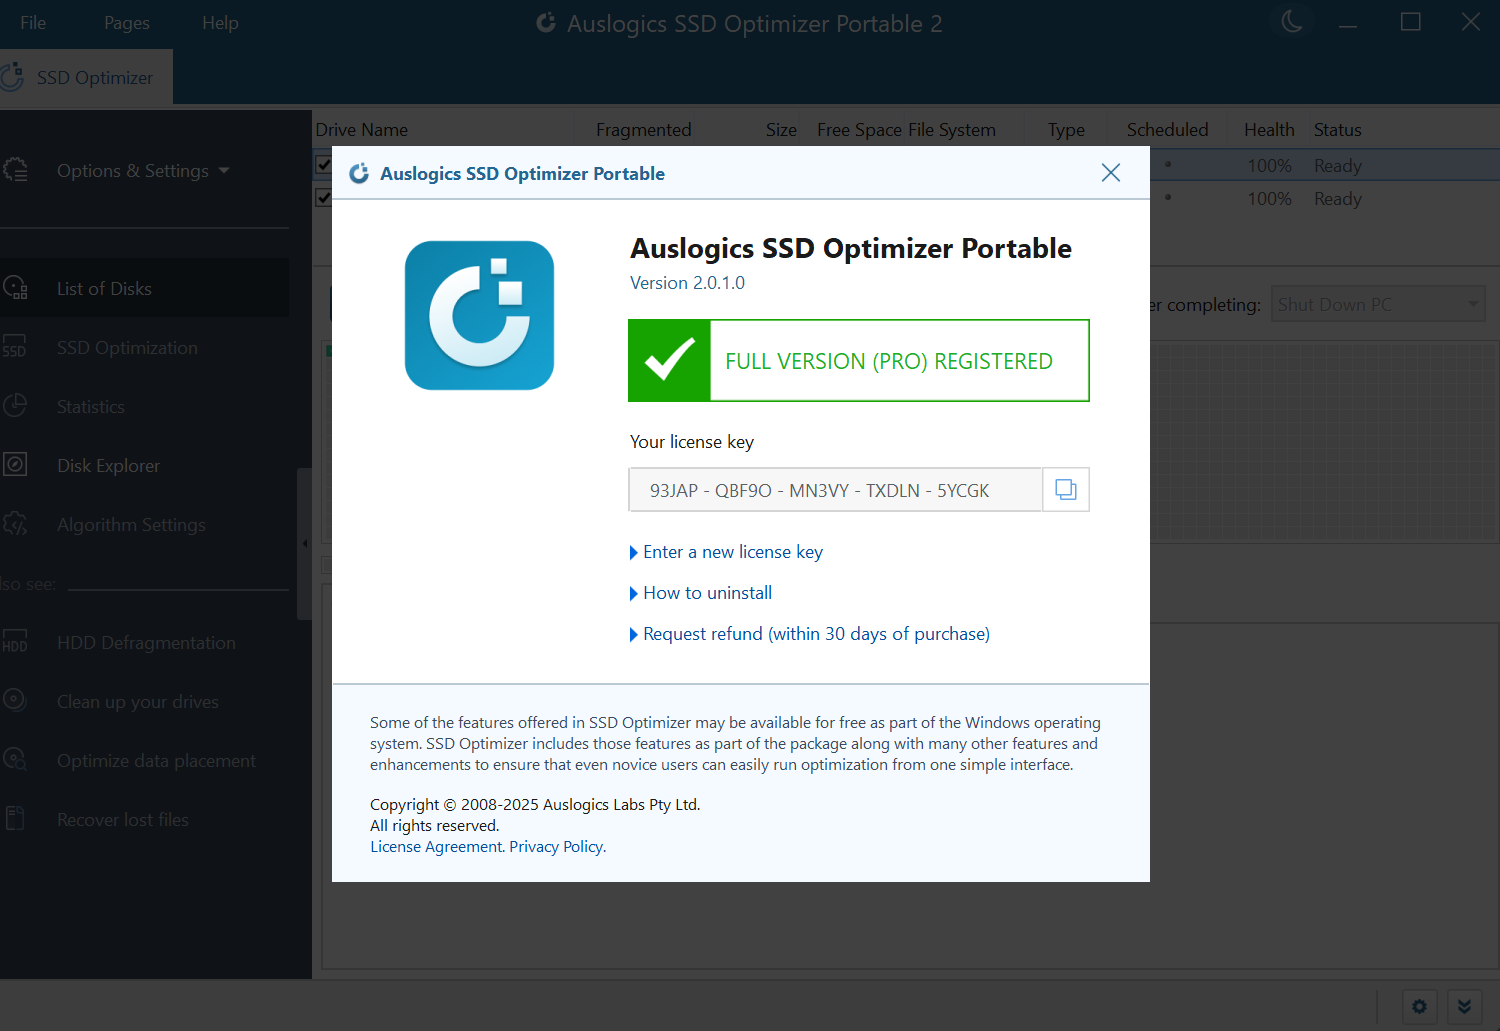
Task: Open the File menu
Action: pyautogui.click(x=33, y=22)
